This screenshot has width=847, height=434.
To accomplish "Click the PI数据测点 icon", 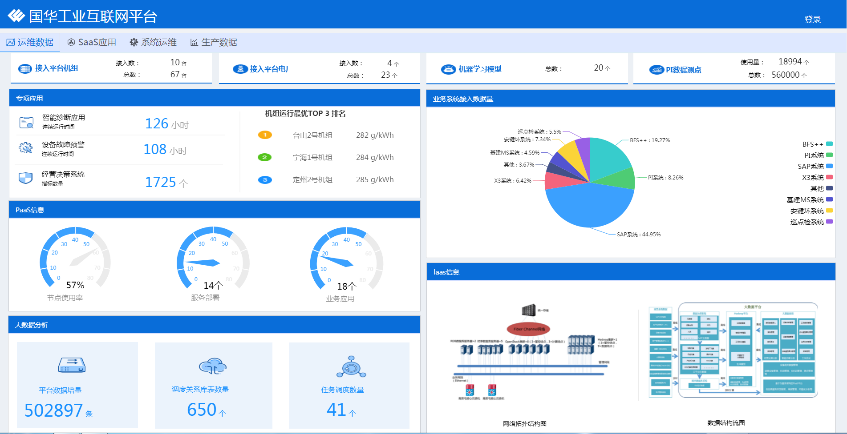I will [x=656, y=69].
